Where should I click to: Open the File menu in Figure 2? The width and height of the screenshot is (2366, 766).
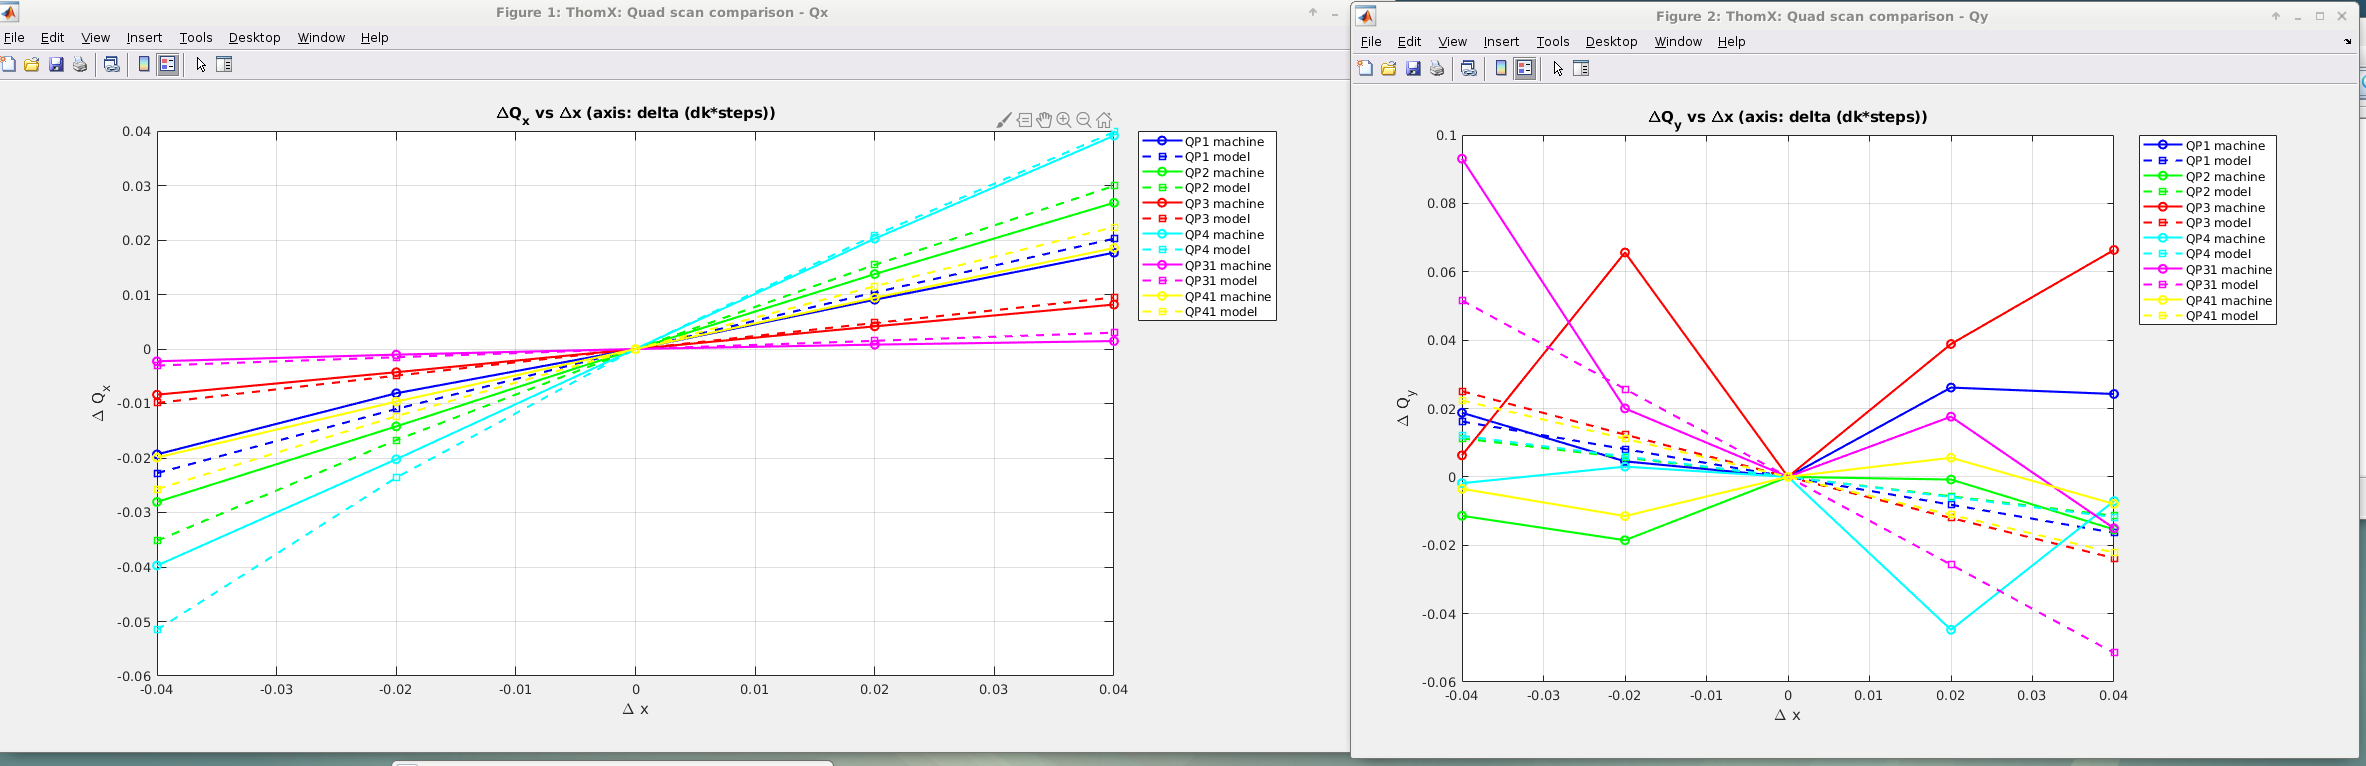(x=1371, y=42)
